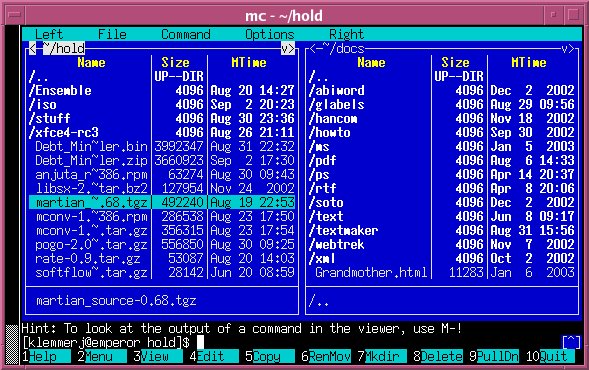Select the /abiword directory
Screen dimensions: 589x370
[442, 91]
